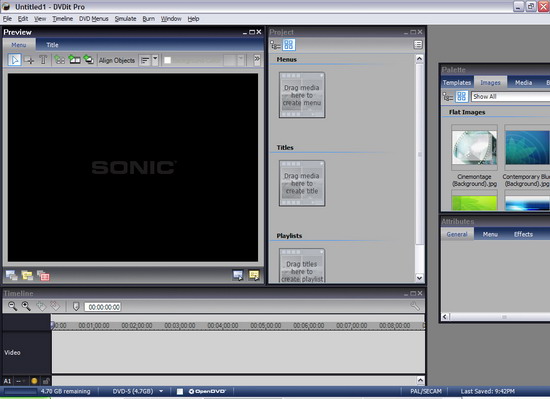Click the 'Drag media here to create menu' placeholder

[x=302, y=95]
